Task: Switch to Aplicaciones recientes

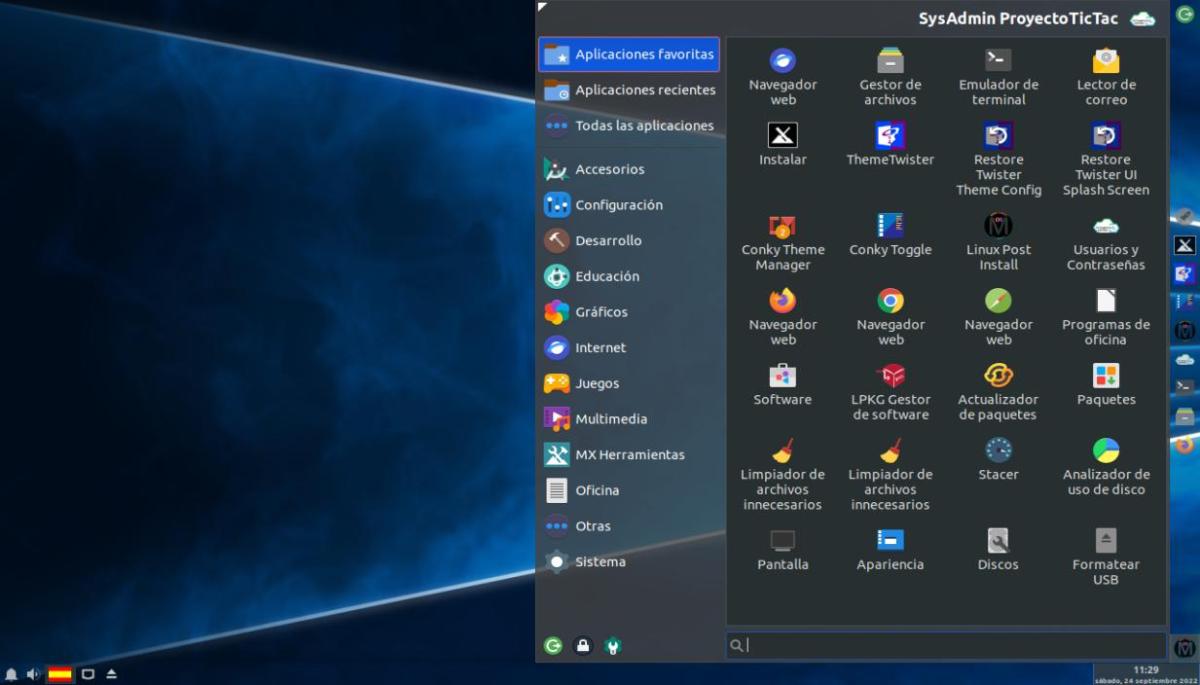Action: point(644,90)
